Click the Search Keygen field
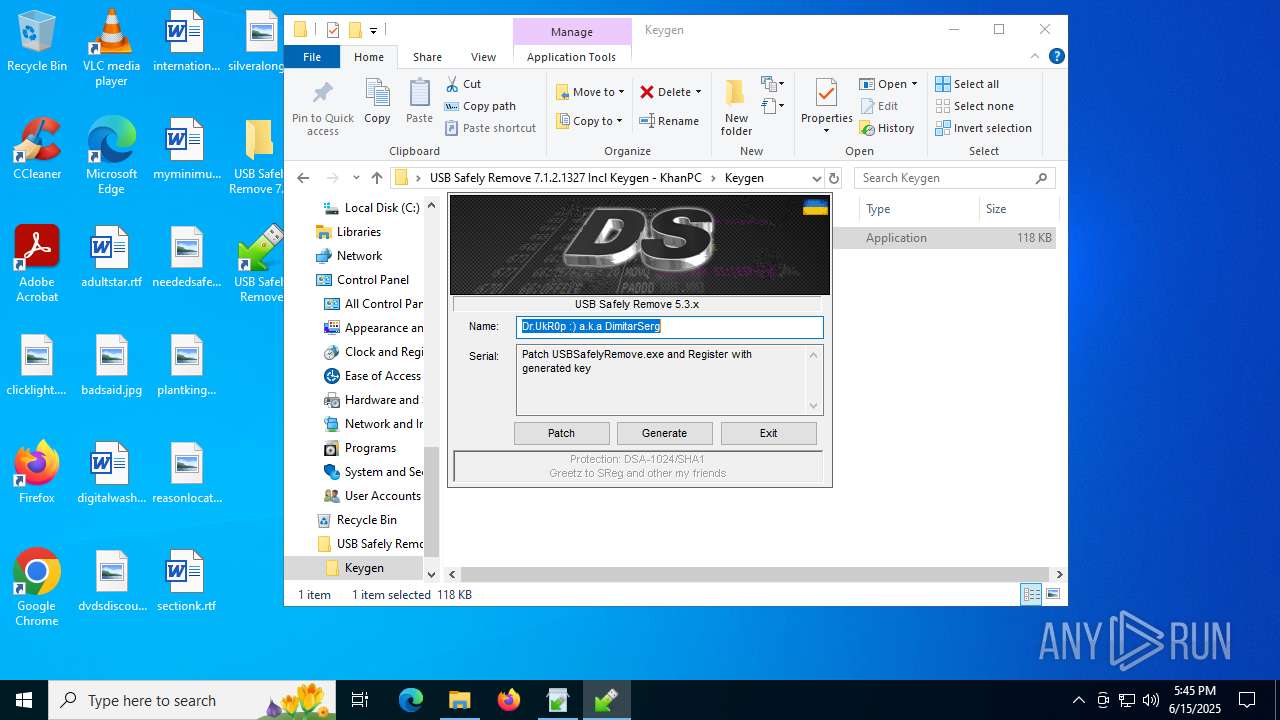Screen dimensions: 1280x720 tap(955, 178)
